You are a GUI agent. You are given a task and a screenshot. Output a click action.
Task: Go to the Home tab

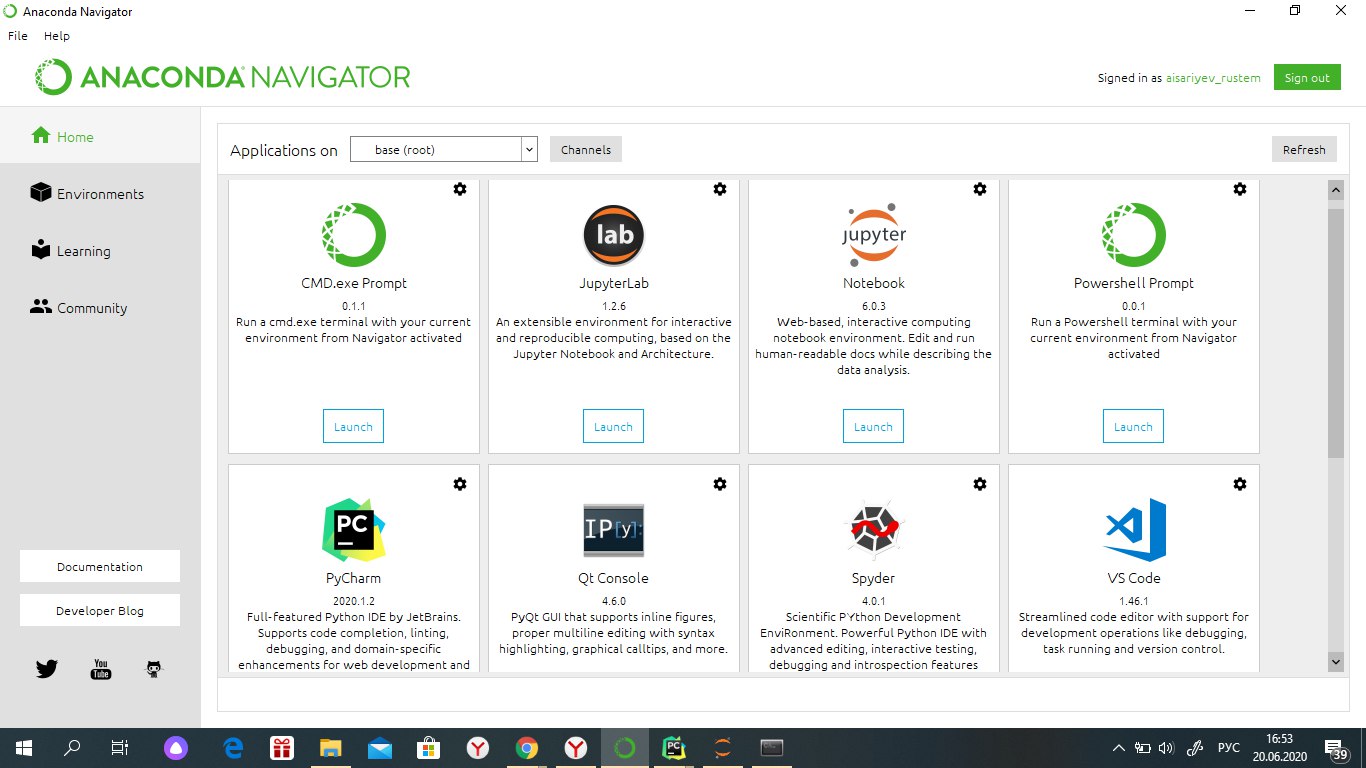point(100,137)
